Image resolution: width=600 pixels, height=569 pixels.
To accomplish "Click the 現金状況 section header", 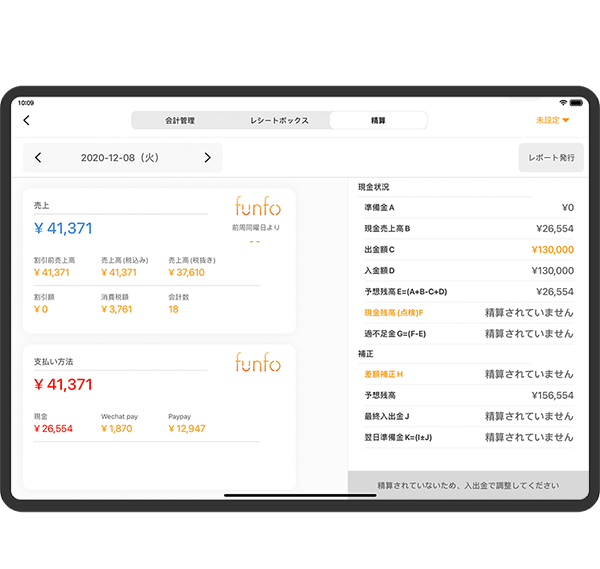I will point(373,187).
